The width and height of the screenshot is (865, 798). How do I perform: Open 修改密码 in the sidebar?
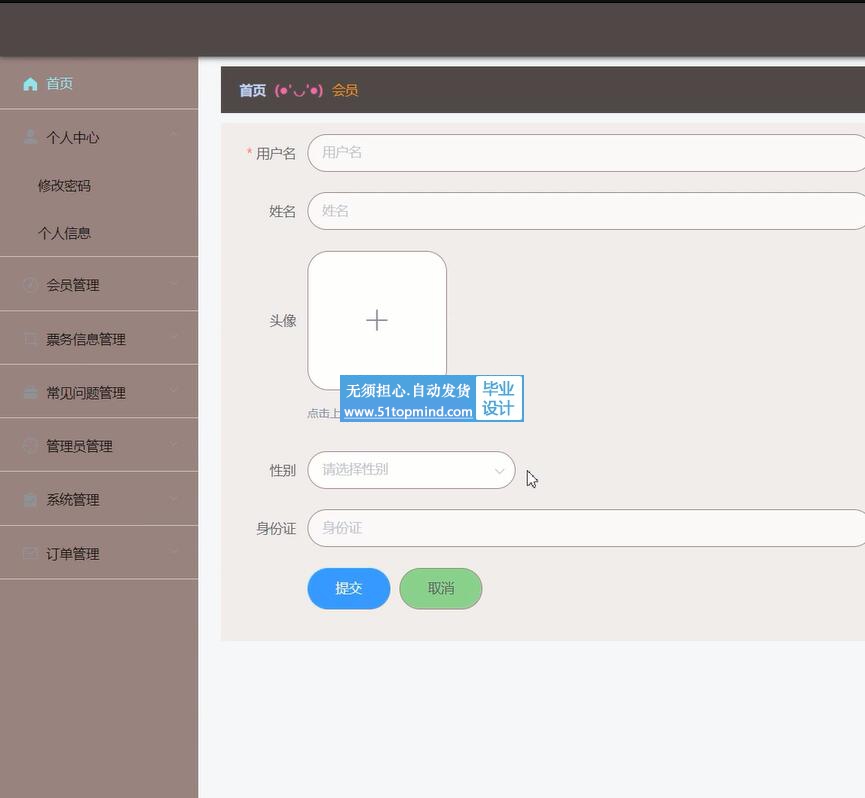(64, 186)
